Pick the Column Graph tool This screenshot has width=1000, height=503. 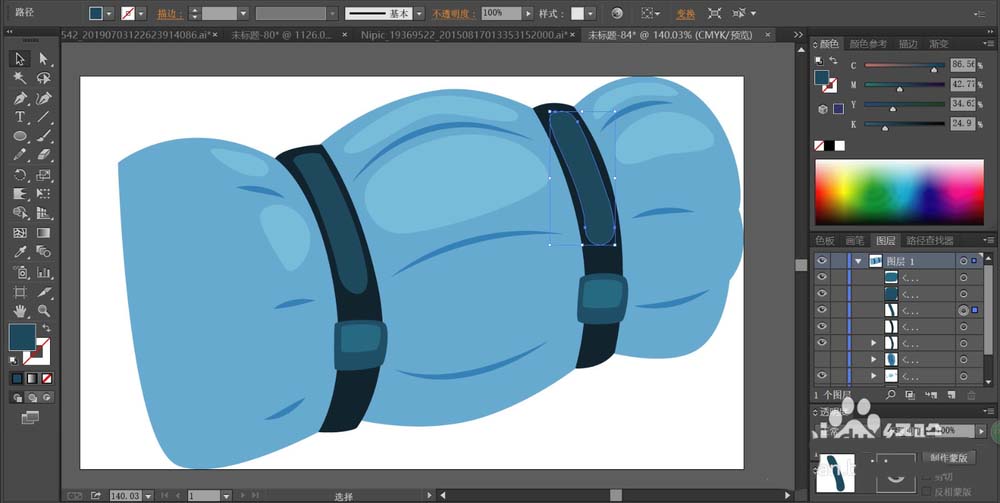[43, 272]
